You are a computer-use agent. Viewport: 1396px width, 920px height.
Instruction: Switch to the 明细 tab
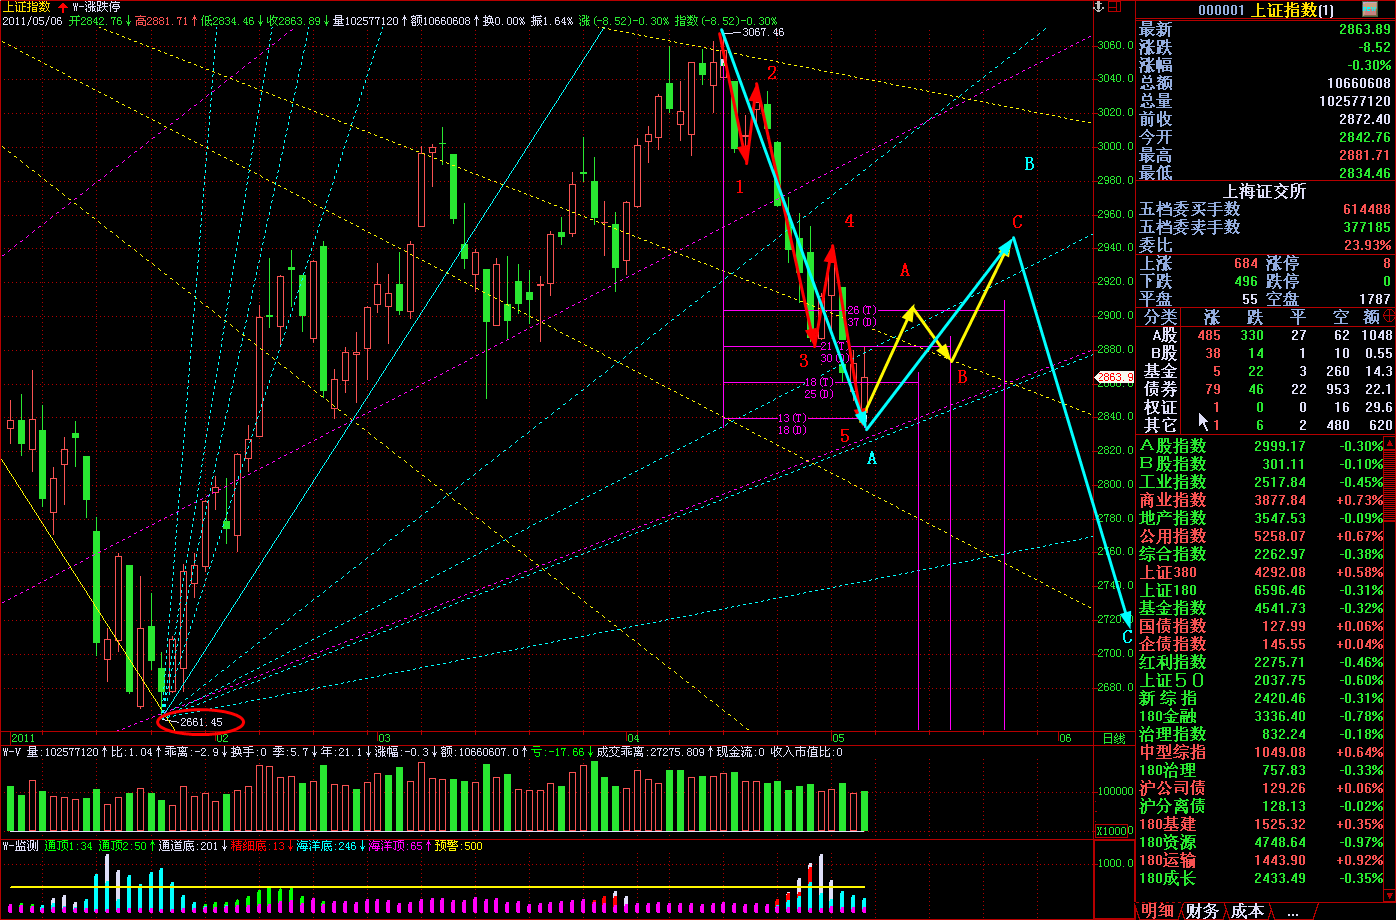[1157, 910]
